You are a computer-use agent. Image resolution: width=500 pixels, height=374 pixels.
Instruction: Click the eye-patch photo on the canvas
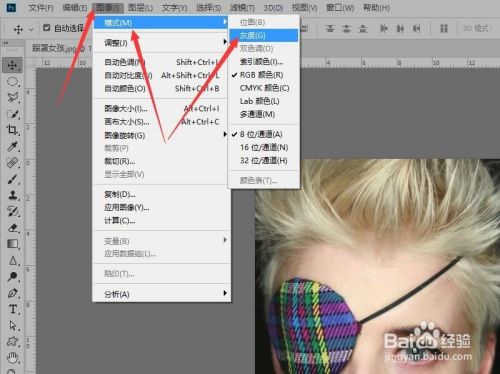tap(377, 267)
